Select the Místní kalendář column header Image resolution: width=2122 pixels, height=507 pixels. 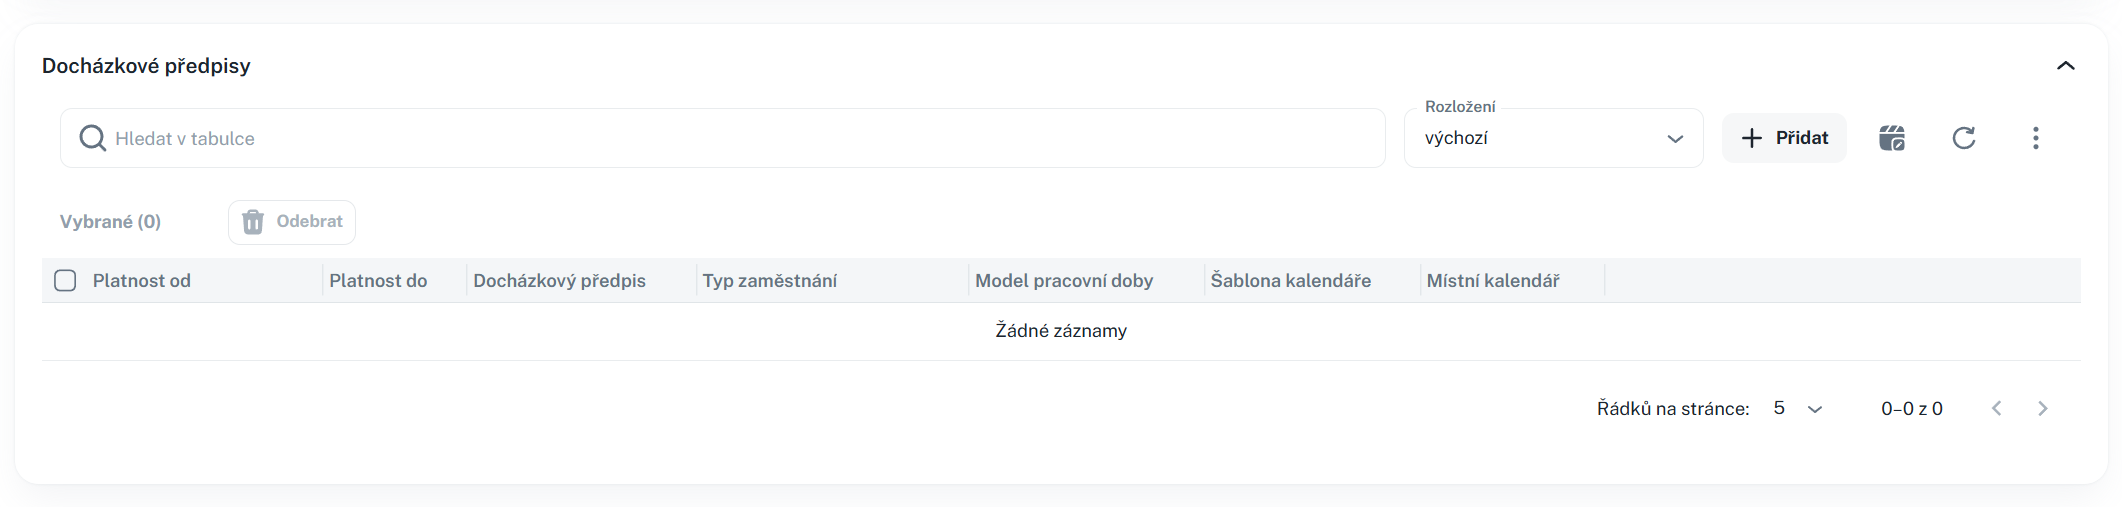pos(1492,281)
